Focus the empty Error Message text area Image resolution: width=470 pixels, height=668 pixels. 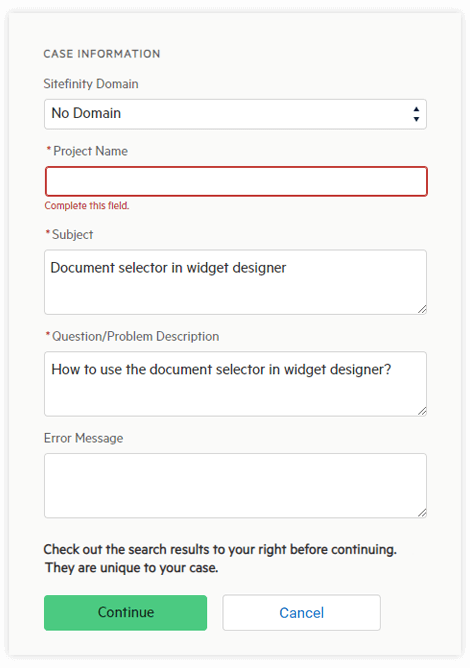[x=235, y=486]
